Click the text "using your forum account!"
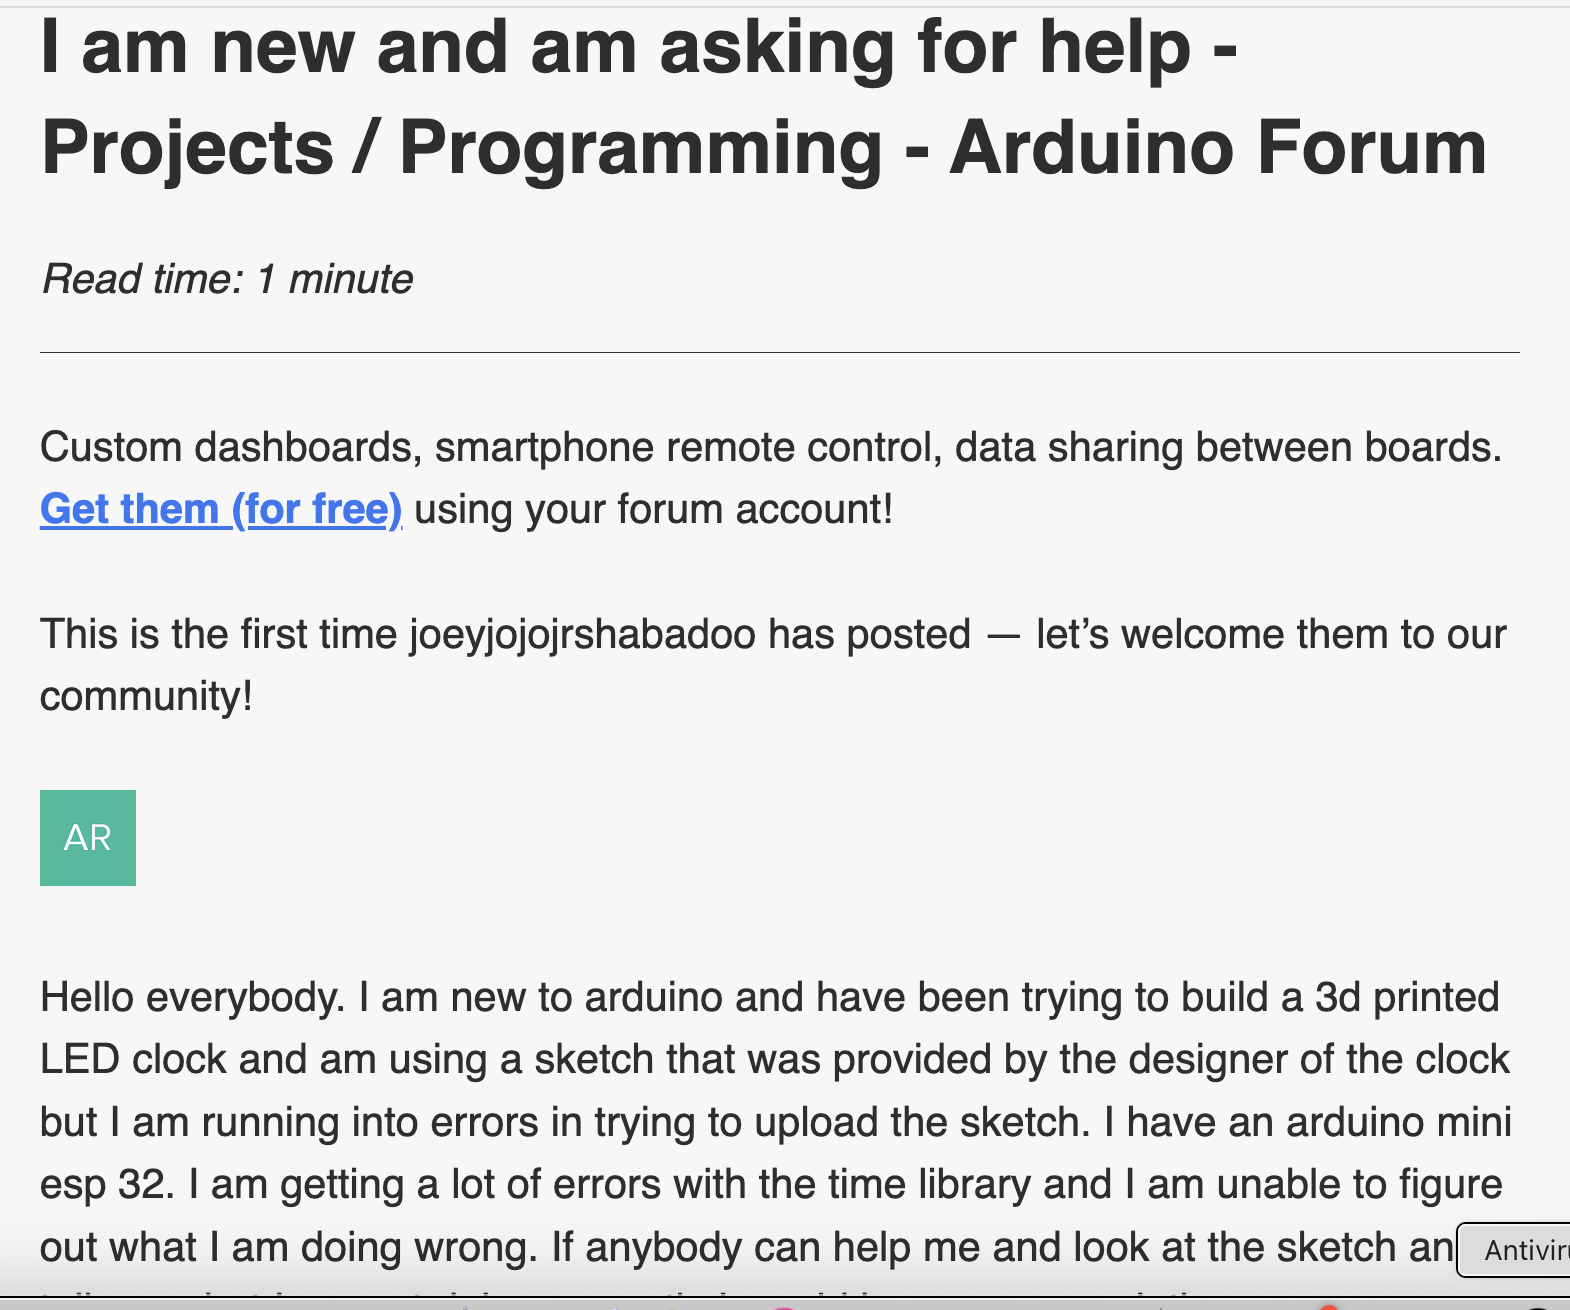Screen dimensions: 1570x1310 coord(653,509)
